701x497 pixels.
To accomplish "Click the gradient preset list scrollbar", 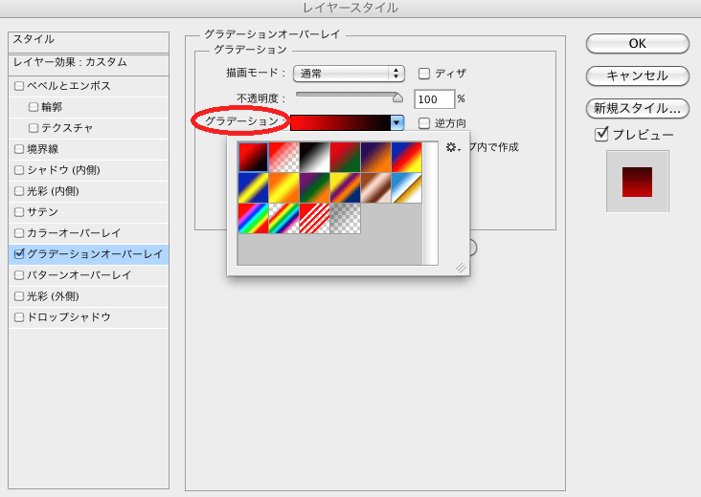I will click(430, 203).
